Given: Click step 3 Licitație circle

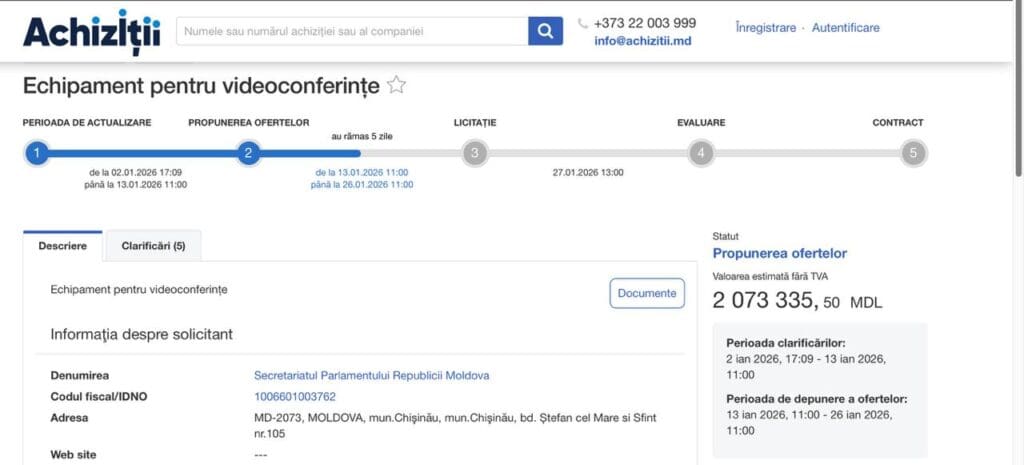Looking at the screenshot, I should point(474,153).
